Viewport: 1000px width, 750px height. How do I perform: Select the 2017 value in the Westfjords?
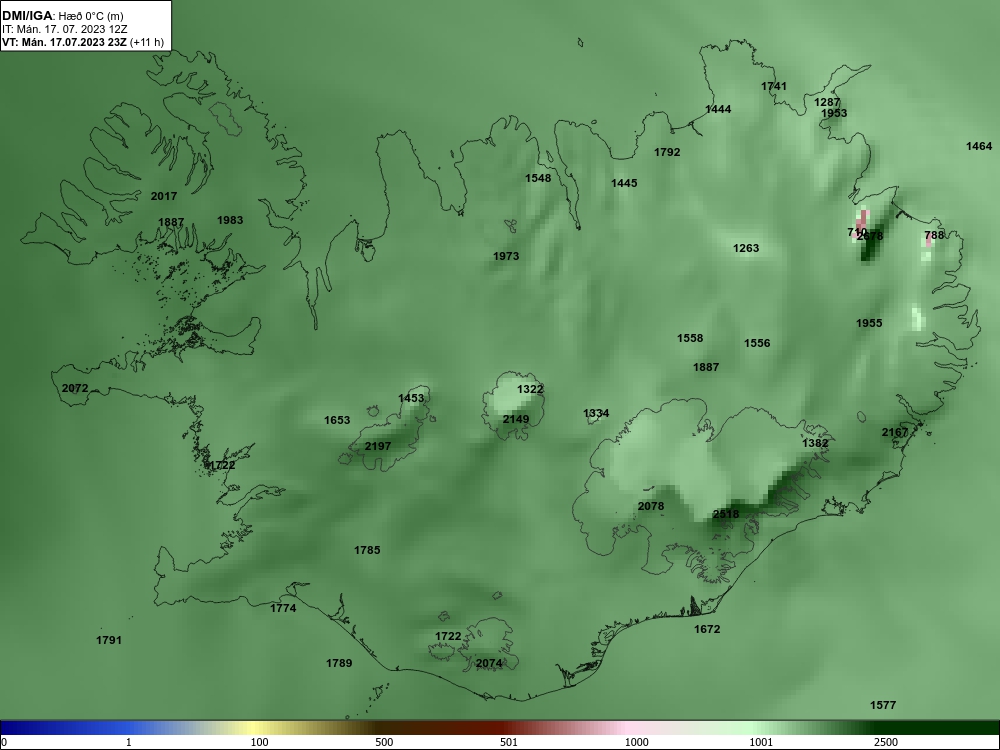tap(164, 196)
